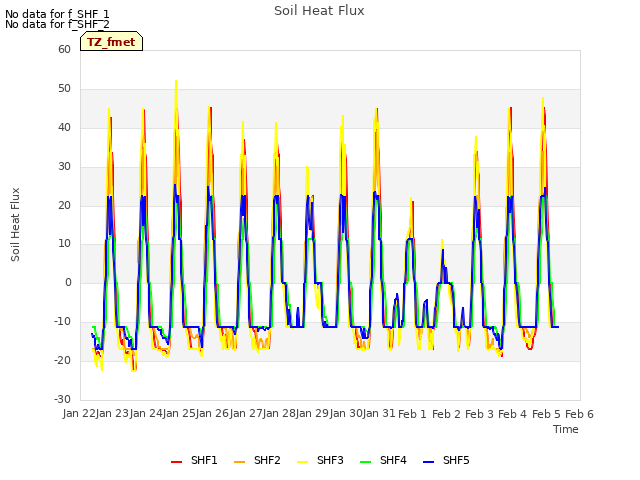
Task: Select the SHF3 legend label
Action: coord(330,460)
